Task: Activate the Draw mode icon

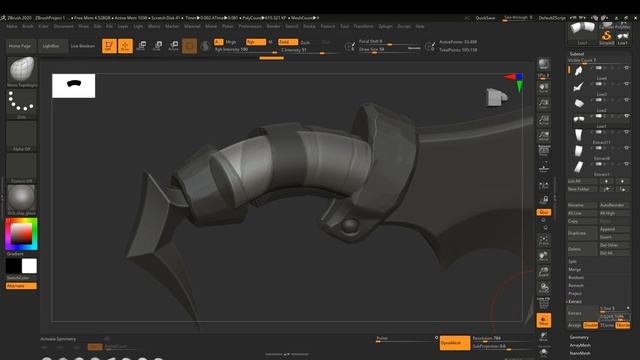Action: tap(125, 46)
